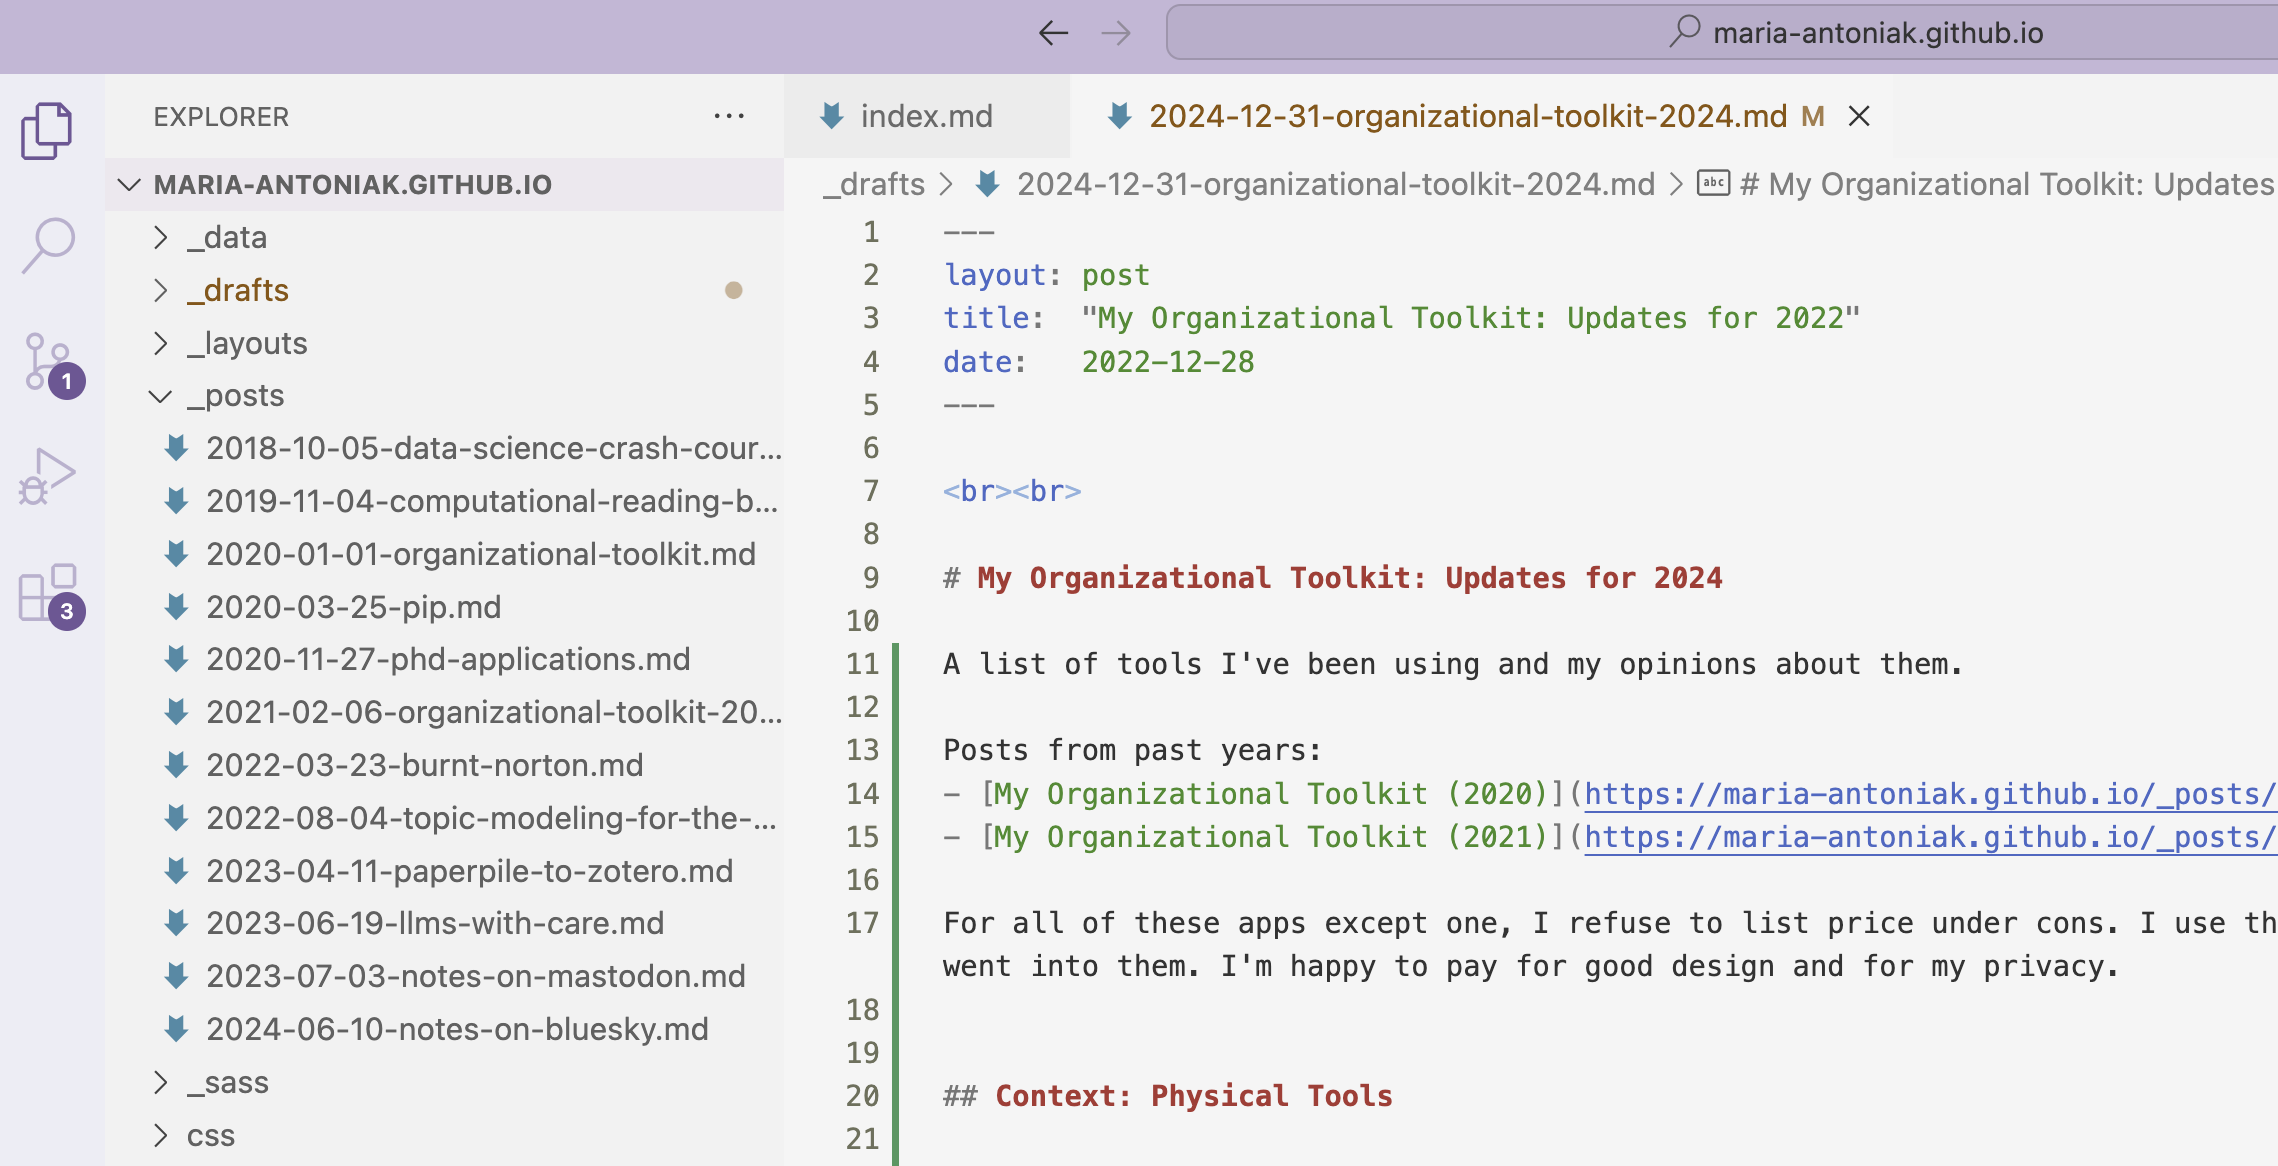Click the modified dot on _drafts folder
The width and height of the screenshot is (2278, 1166).
click(733, 290)
